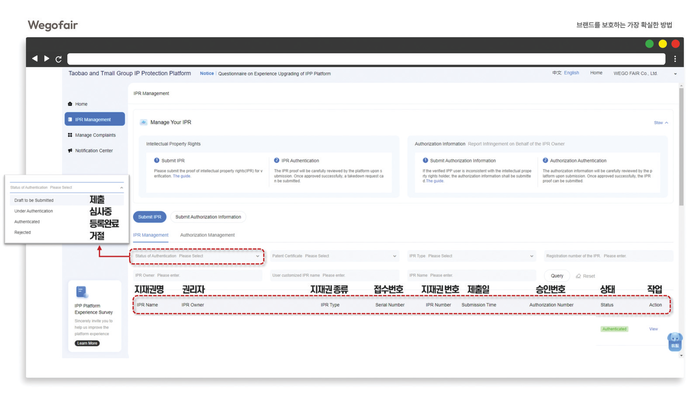Collapse the Status of Authentication popup chevron

[x=121, y=188]
